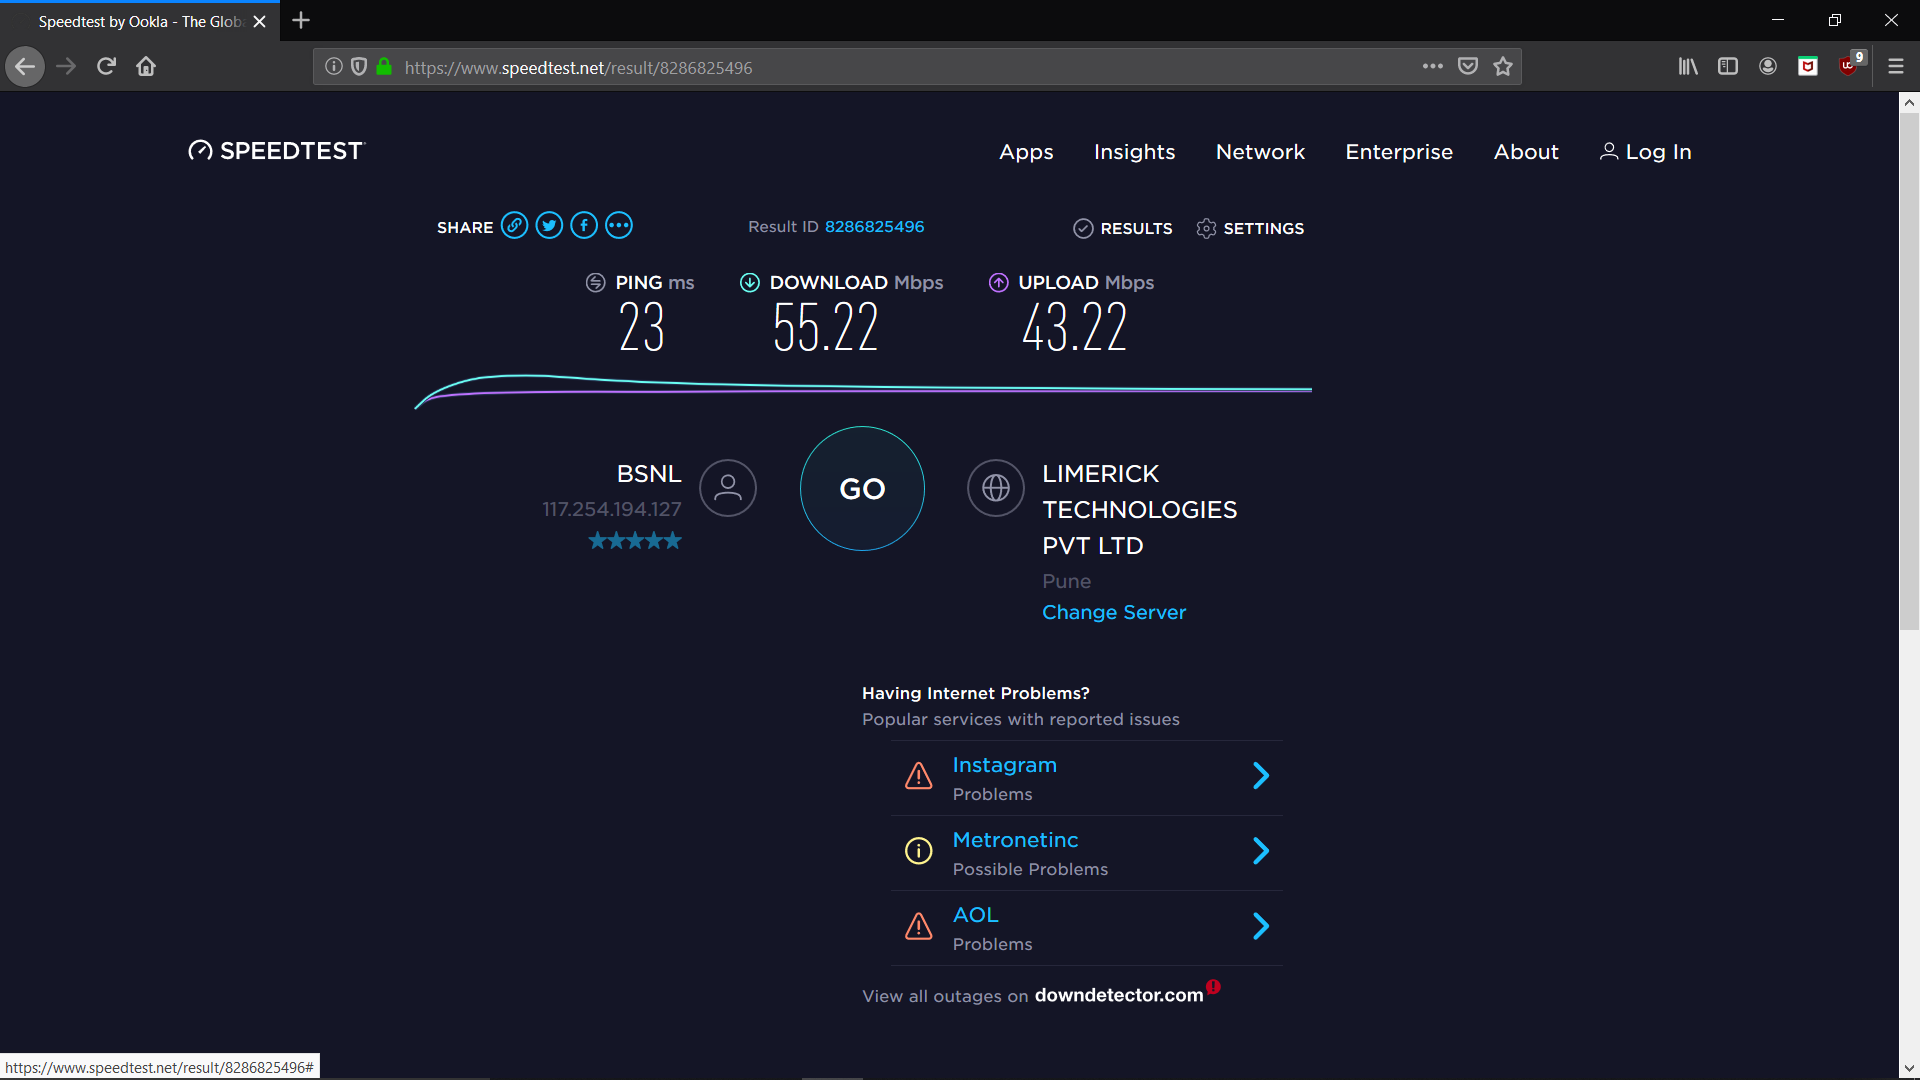Click the Result ID 8286825496 field
This screenshot has height=1080, width=1920.
(x=874, y=225)
